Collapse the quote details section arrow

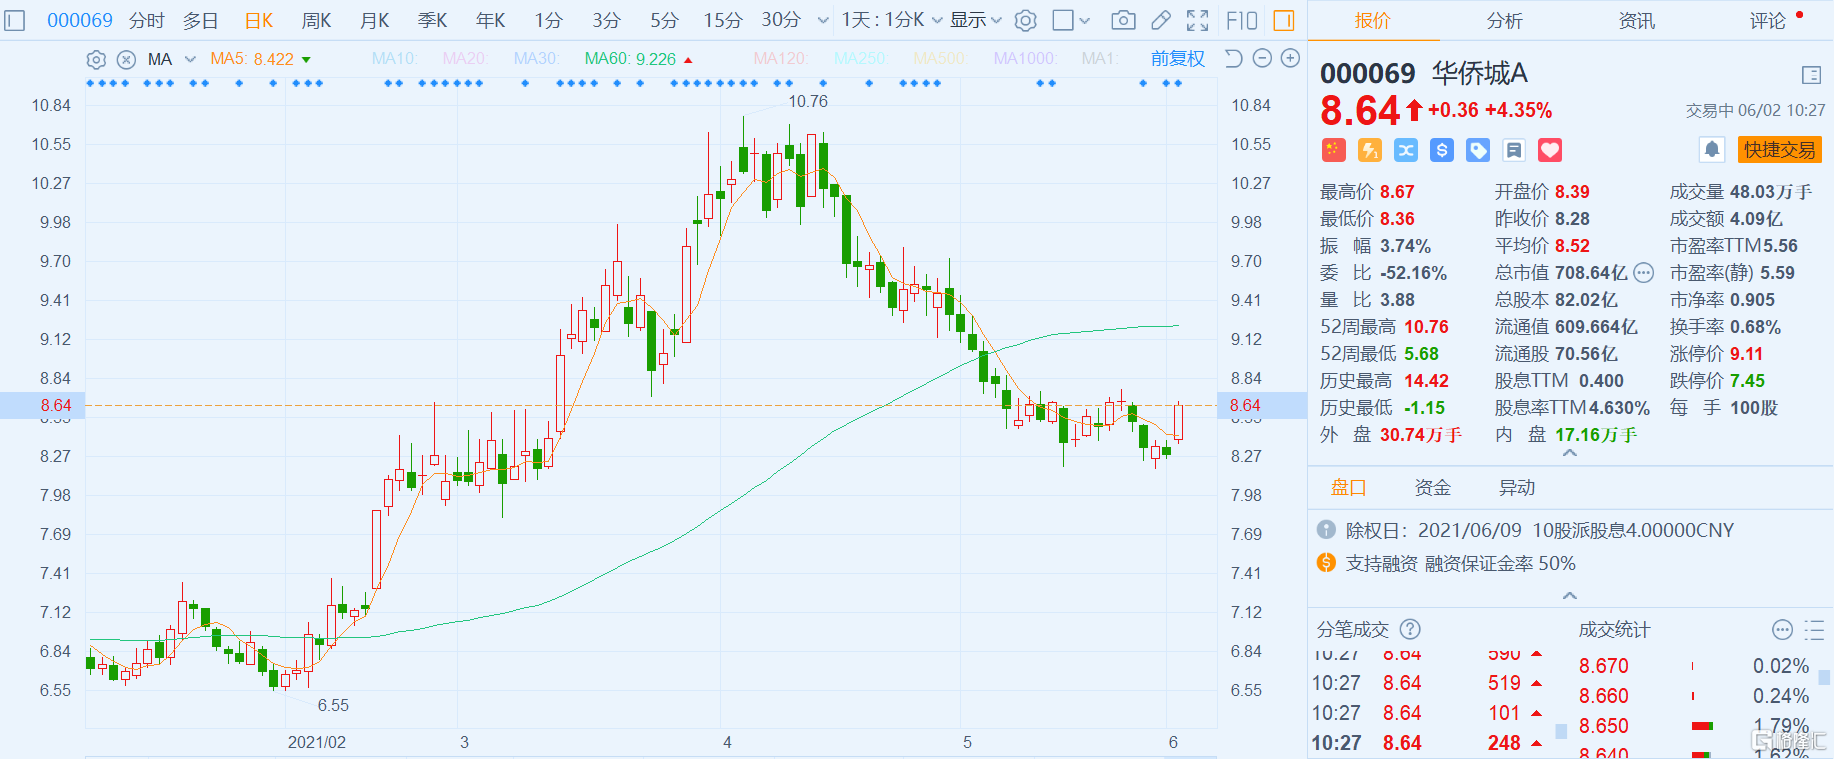(1570, 453)
